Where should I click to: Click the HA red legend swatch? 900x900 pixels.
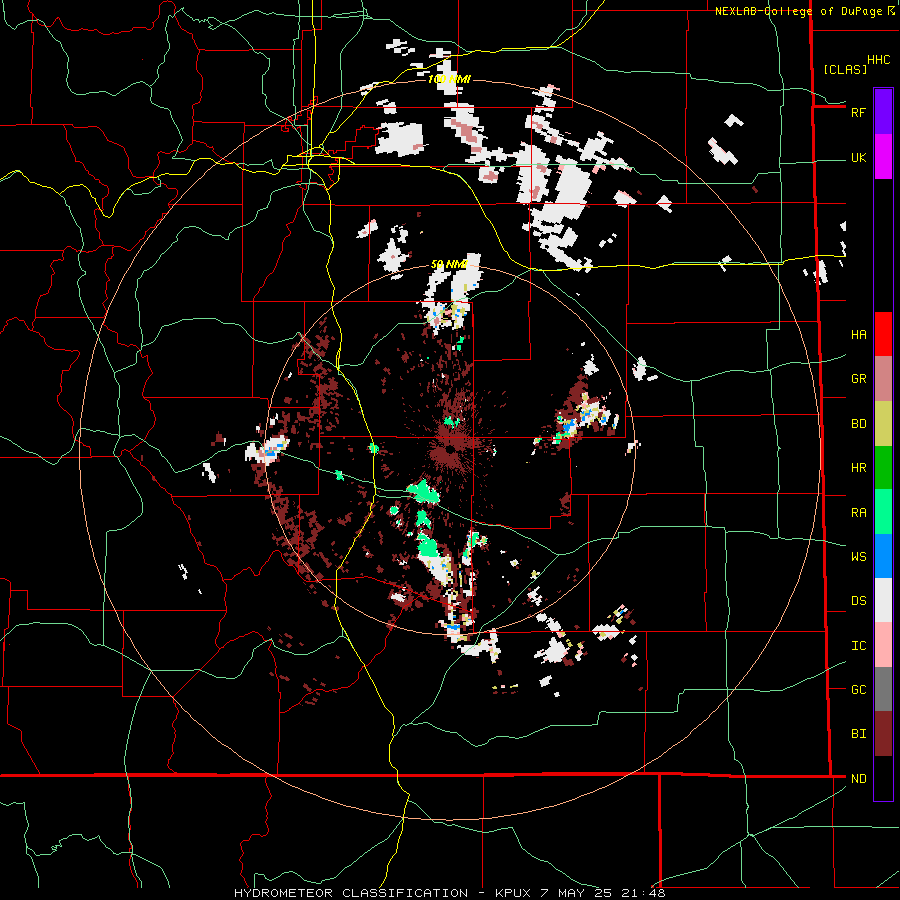[x=883, y=334]
